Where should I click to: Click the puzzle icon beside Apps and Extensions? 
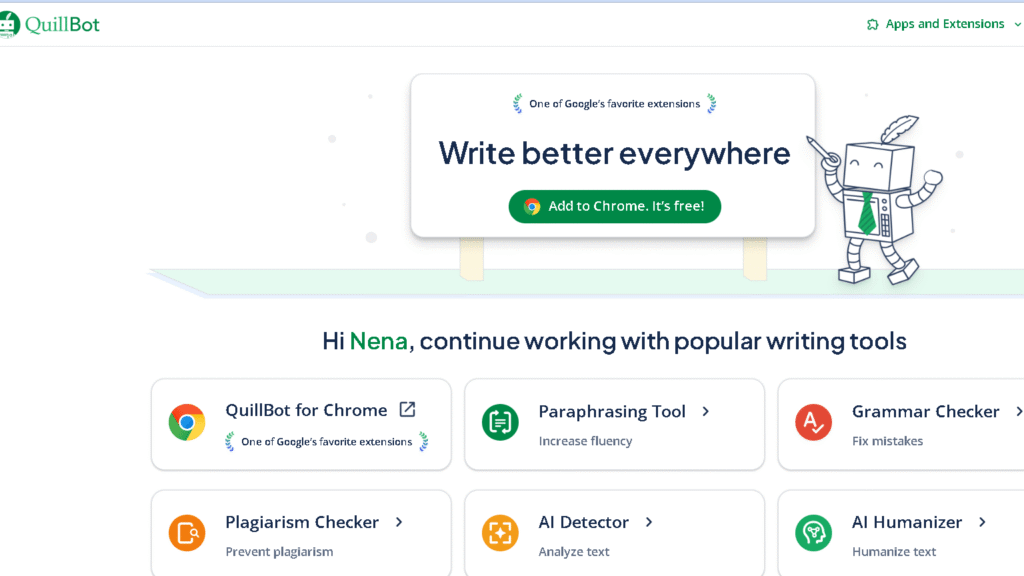pos(871,23)
